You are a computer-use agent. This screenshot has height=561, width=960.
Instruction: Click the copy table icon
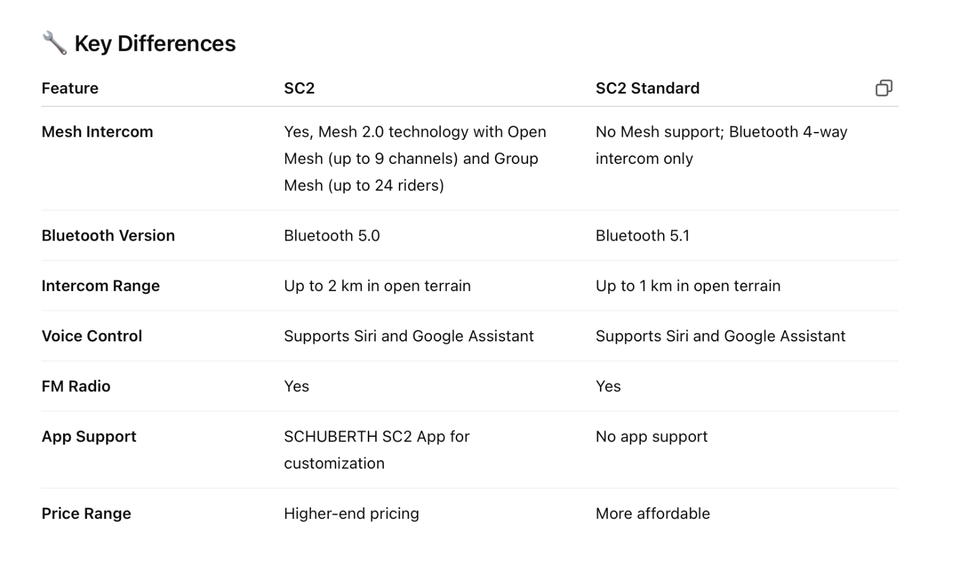point(883,88)
